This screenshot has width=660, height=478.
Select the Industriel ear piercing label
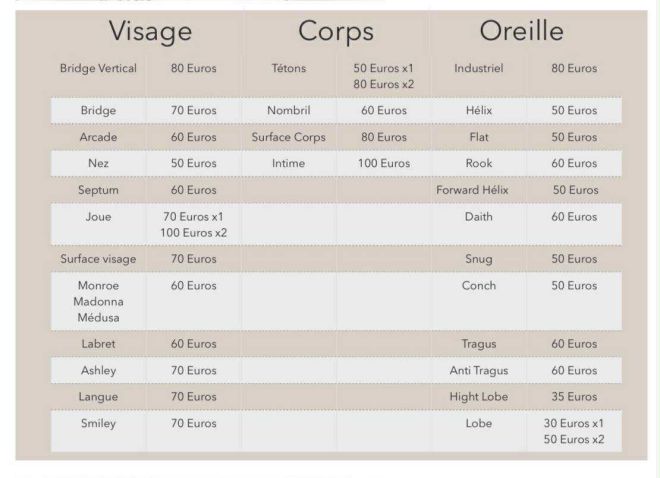478,69
